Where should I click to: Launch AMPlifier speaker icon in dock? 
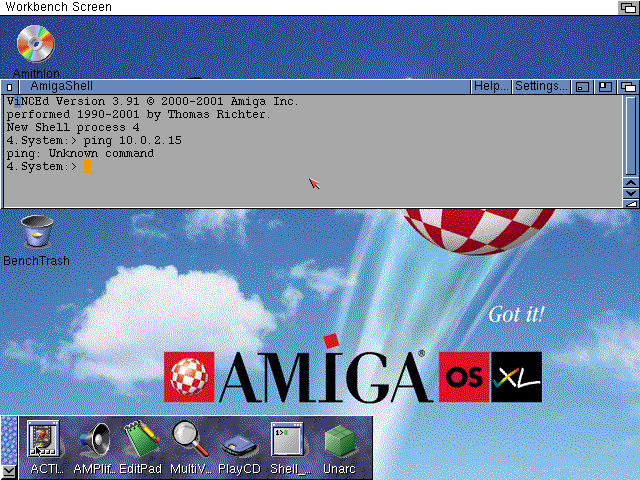click(96, 439)
